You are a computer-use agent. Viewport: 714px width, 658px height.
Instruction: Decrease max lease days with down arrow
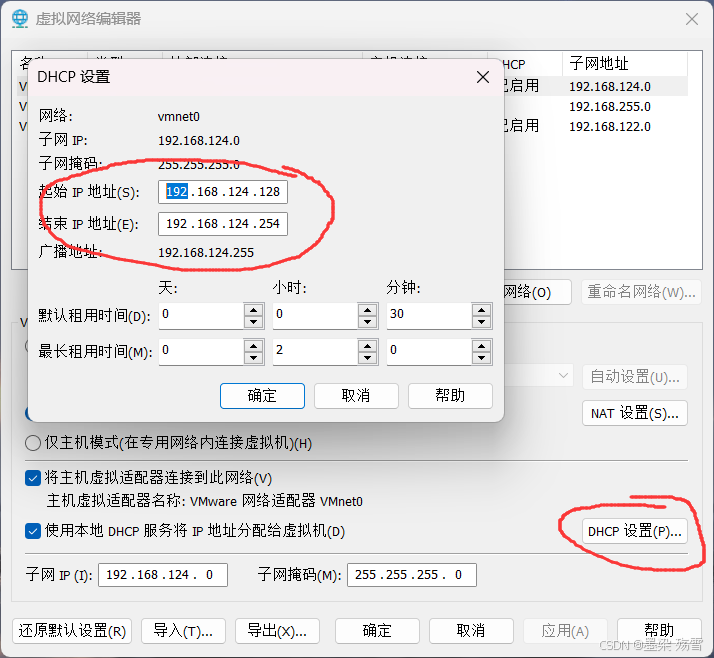pyautogui.click(x=254, y=358)
